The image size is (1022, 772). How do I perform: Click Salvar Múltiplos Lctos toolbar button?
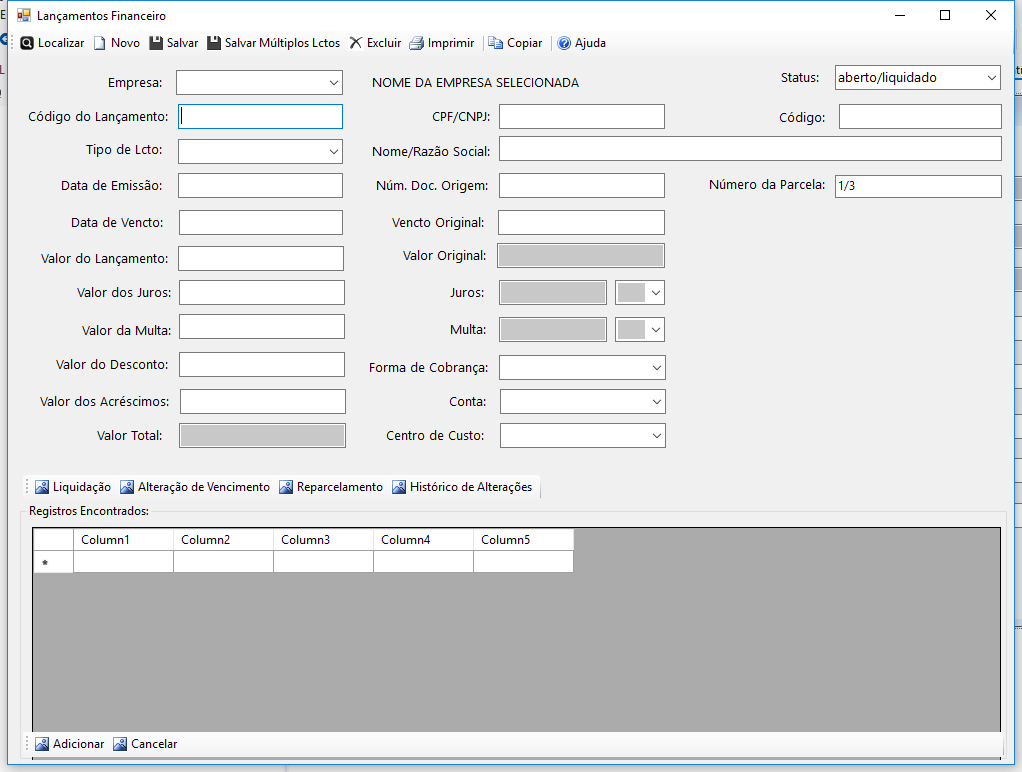[x=274, y=43]
